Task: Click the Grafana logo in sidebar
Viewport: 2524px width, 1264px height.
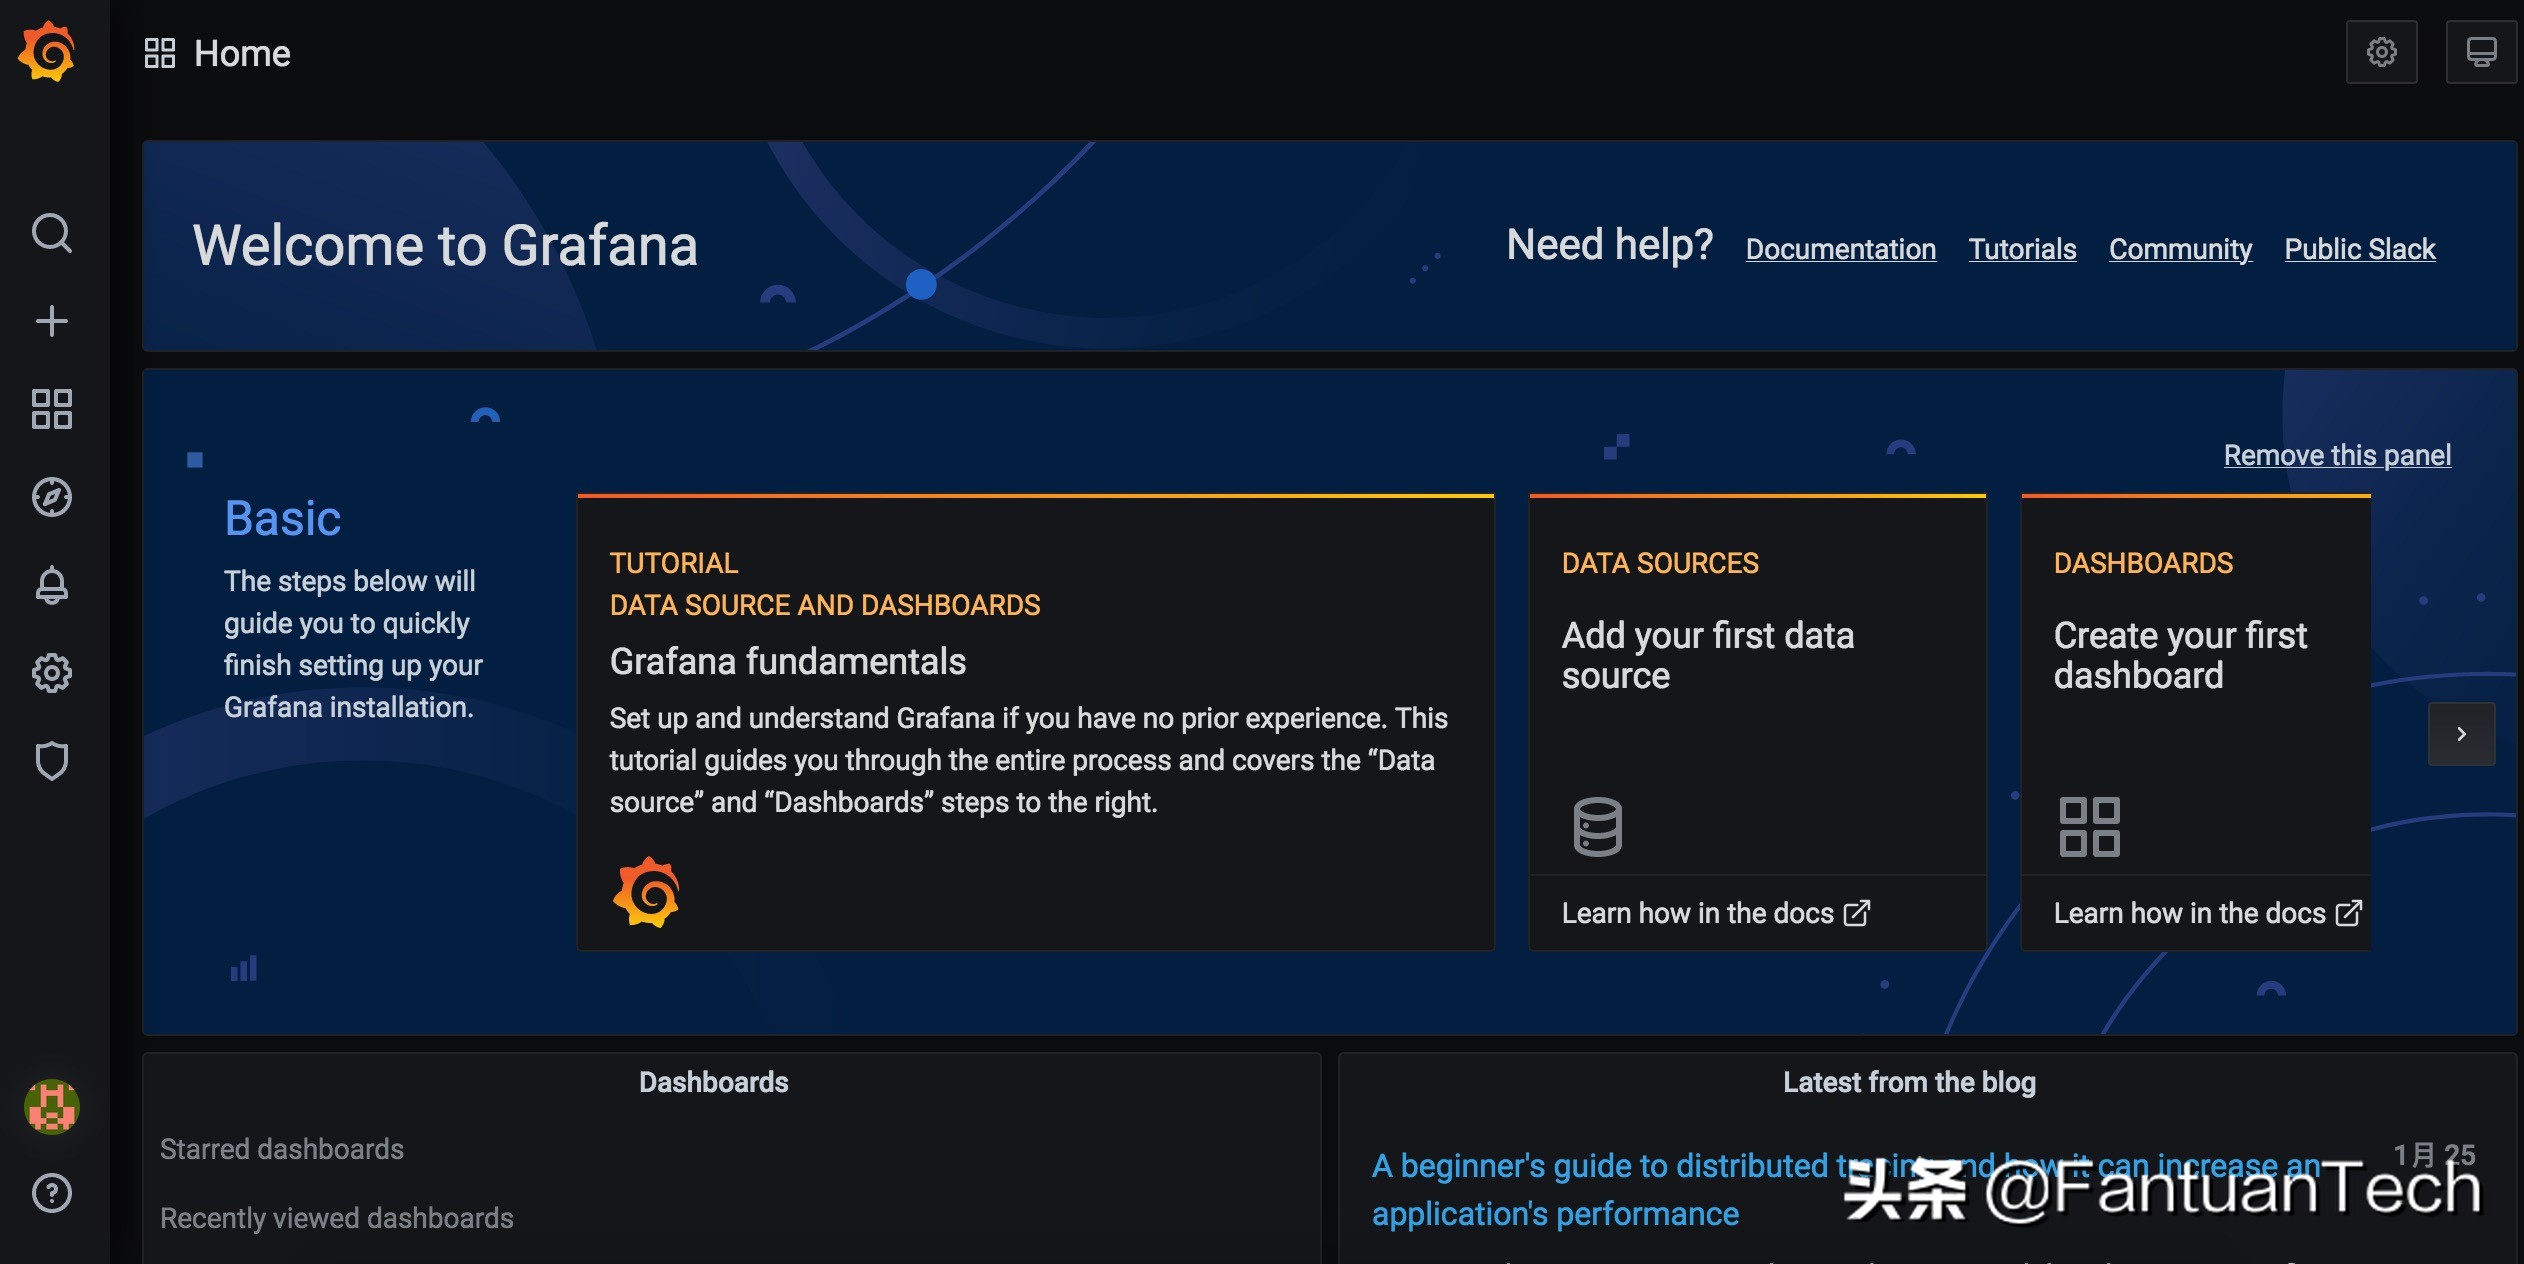Action: pyautogui.click(x=47, y=52)
